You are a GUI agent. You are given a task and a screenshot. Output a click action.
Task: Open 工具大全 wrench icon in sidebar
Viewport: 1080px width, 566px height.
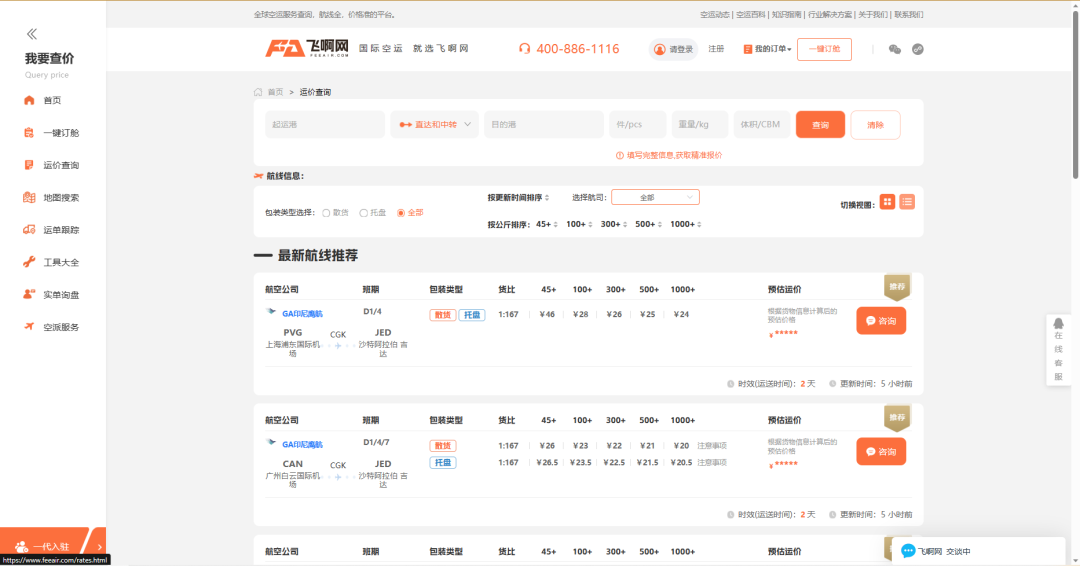[29, 262]
